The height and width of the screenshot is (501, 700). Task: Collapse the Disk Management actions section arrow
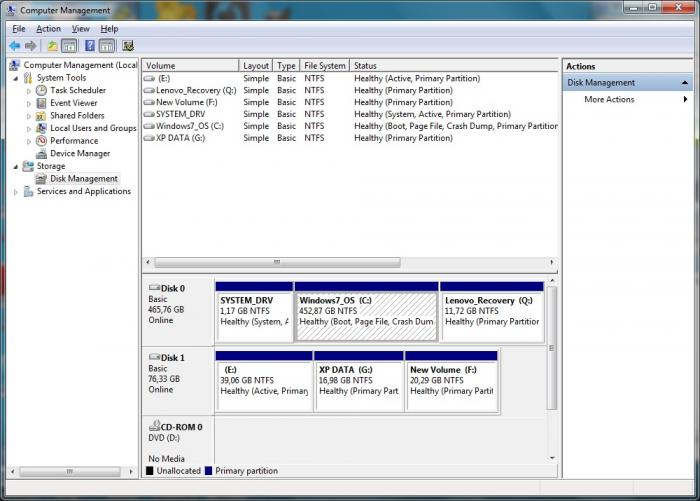(684, 83)
